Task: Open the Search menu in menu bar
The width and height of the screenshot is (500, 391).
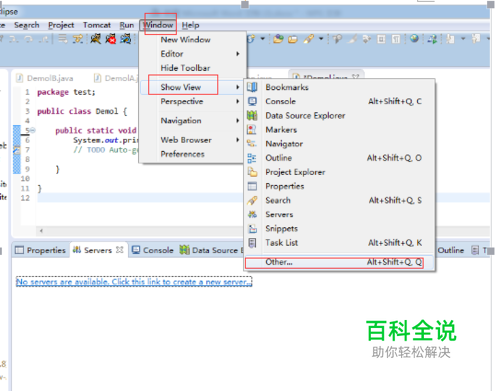Action: point(27,25)
